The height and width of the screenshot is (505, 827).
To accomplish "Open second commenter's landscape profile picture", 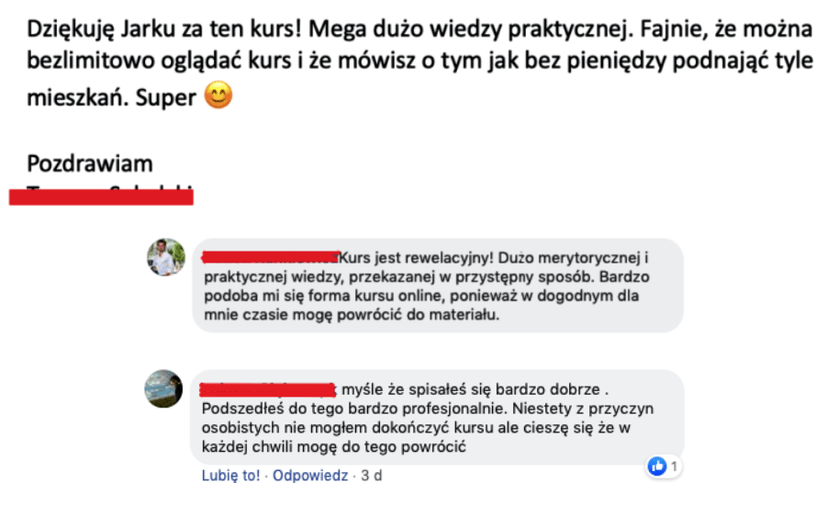I will (x=164, y=388).
